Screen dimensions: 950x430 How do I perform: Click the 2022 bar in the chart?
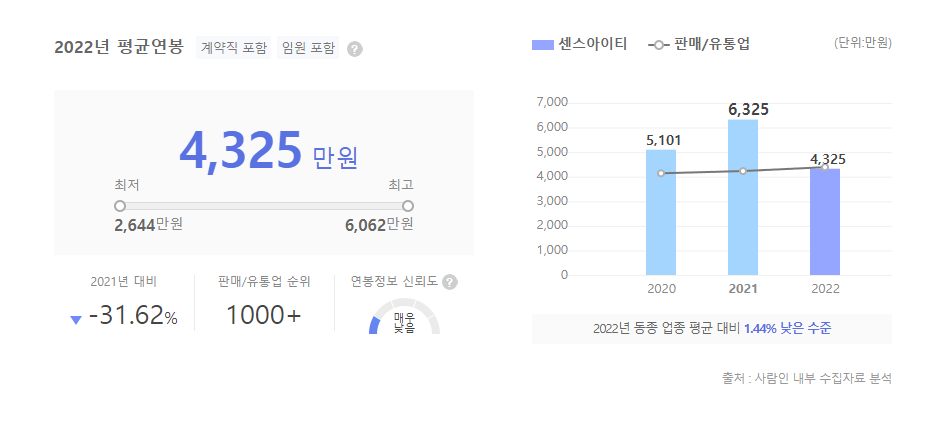(x=825, y=222)
